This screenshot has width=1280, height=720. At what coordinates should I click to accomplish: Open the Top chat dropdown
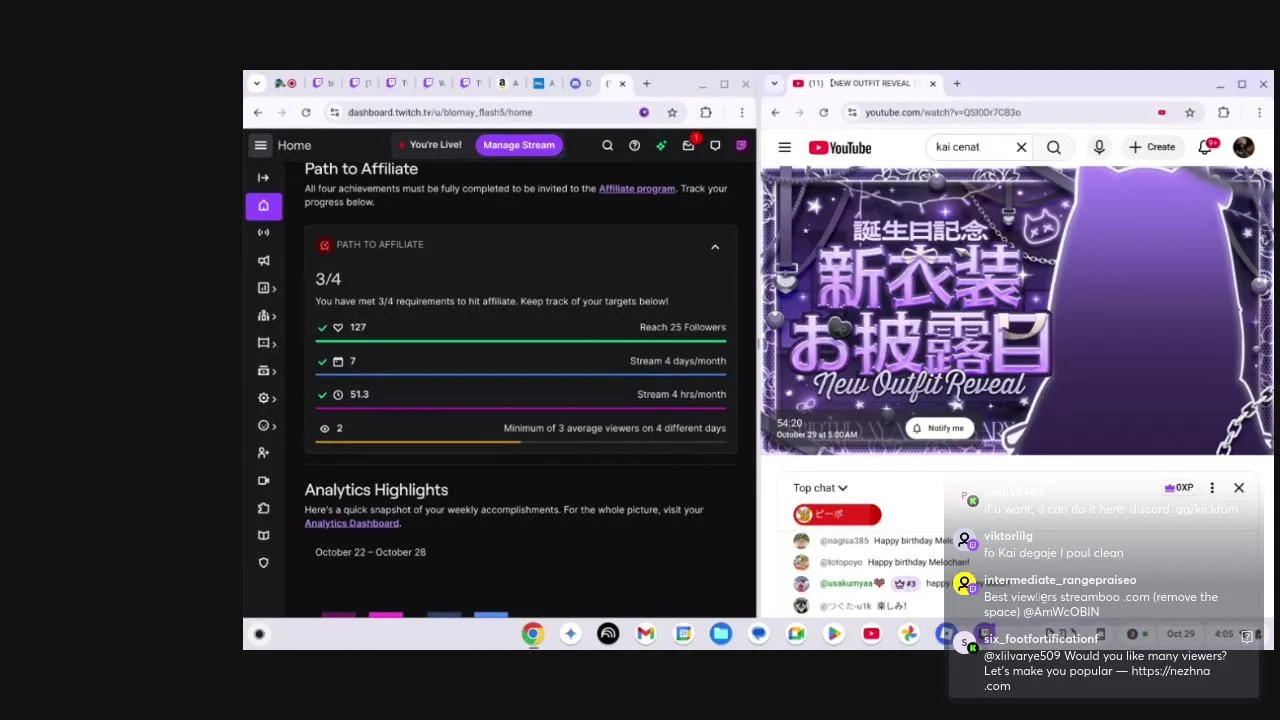pos(820,488)
